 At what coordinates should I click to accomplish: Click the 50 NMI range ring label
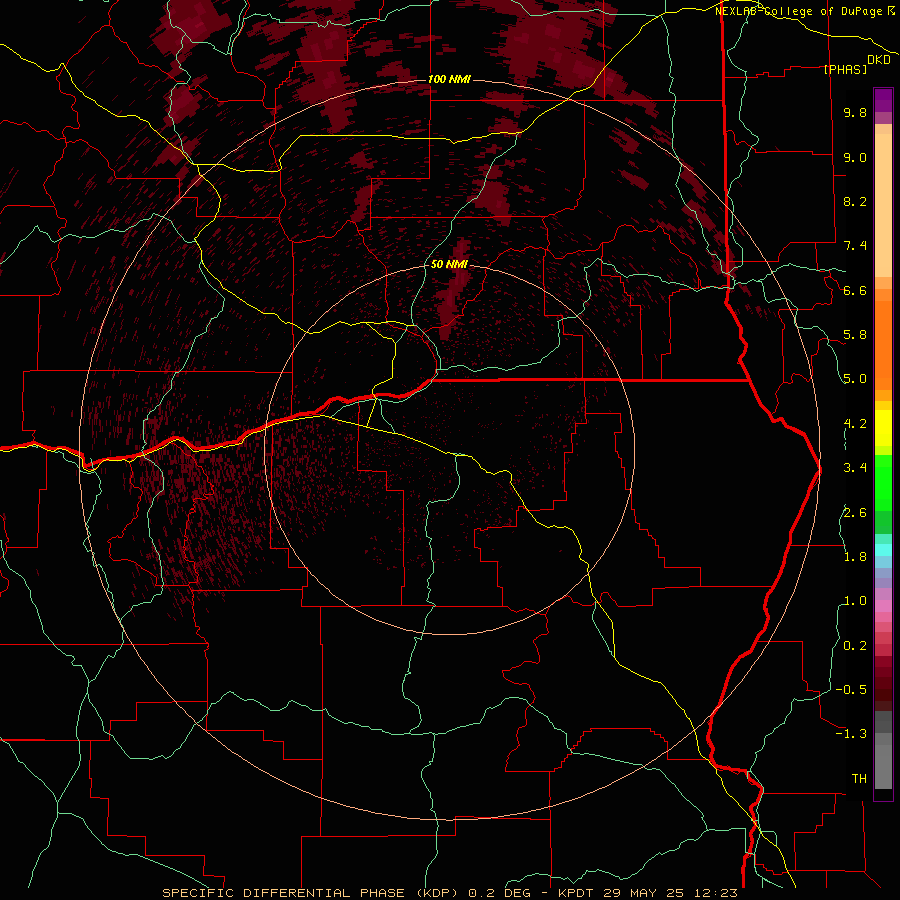click(449, 264)
